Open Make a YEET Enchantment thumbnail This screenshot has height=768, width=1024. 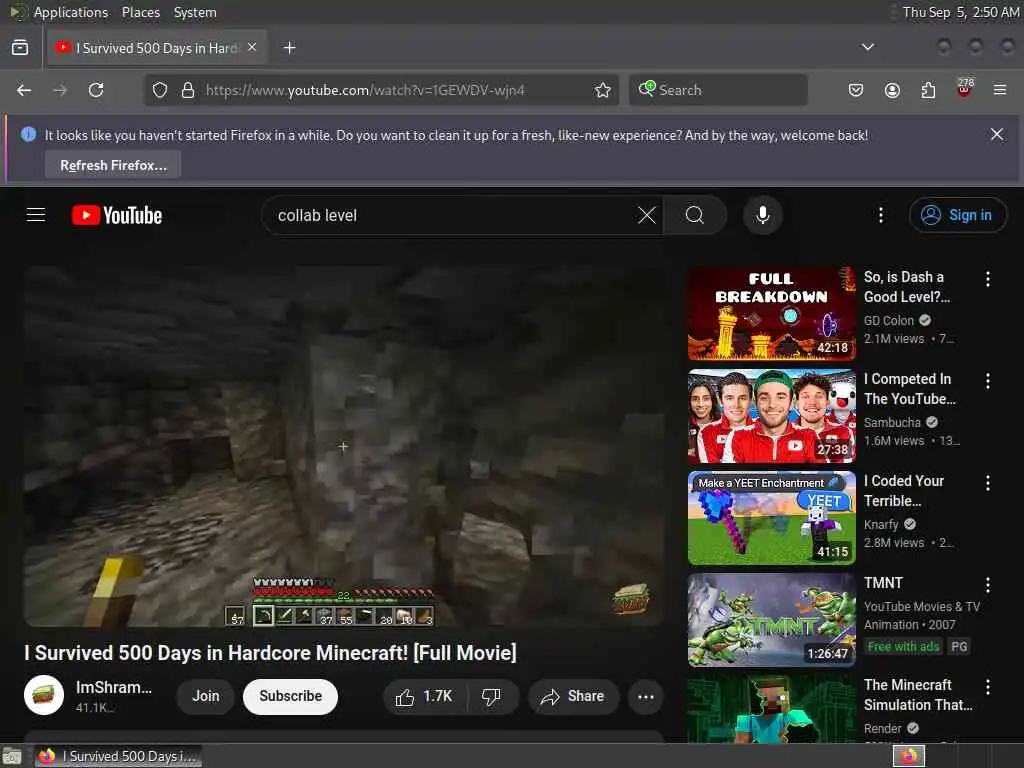pos(772,518)
